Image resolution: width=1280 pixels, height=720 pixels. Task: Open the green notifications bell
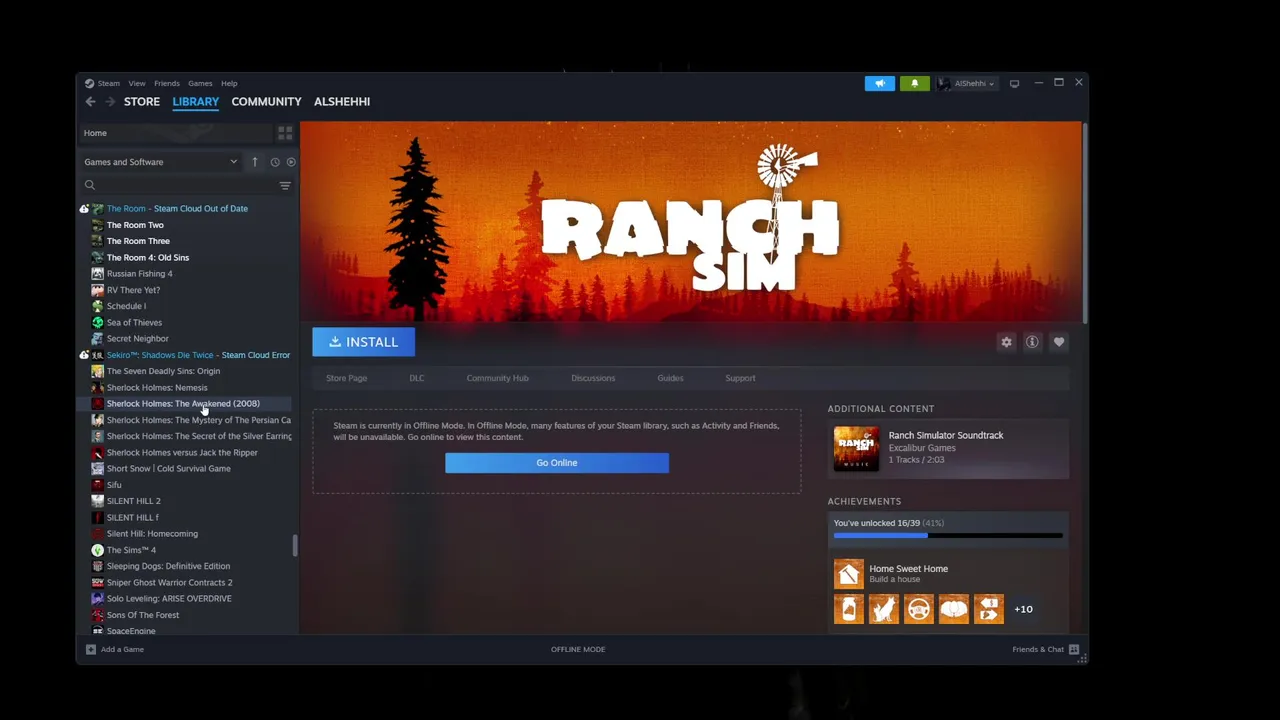[914, 84]
